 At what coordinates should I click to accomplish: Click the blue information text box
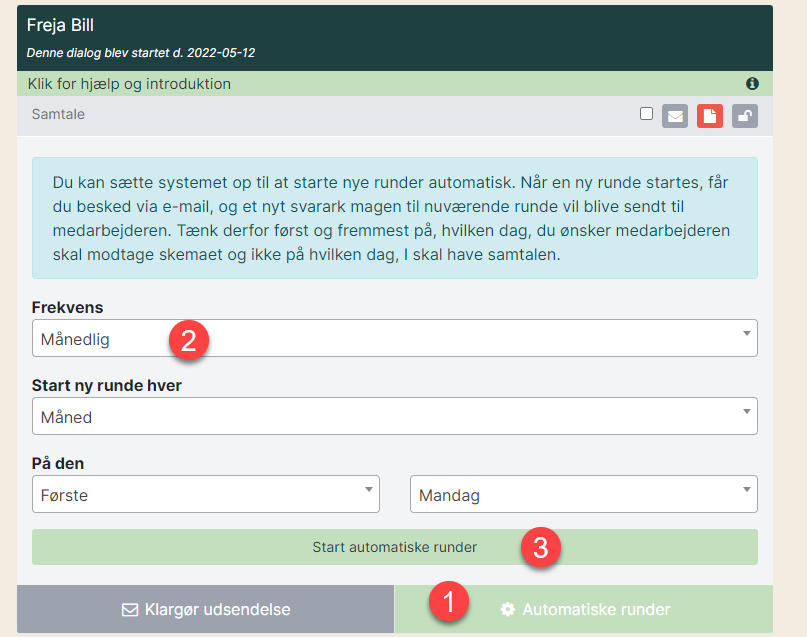pyautogui.click(x=394, y=217)
